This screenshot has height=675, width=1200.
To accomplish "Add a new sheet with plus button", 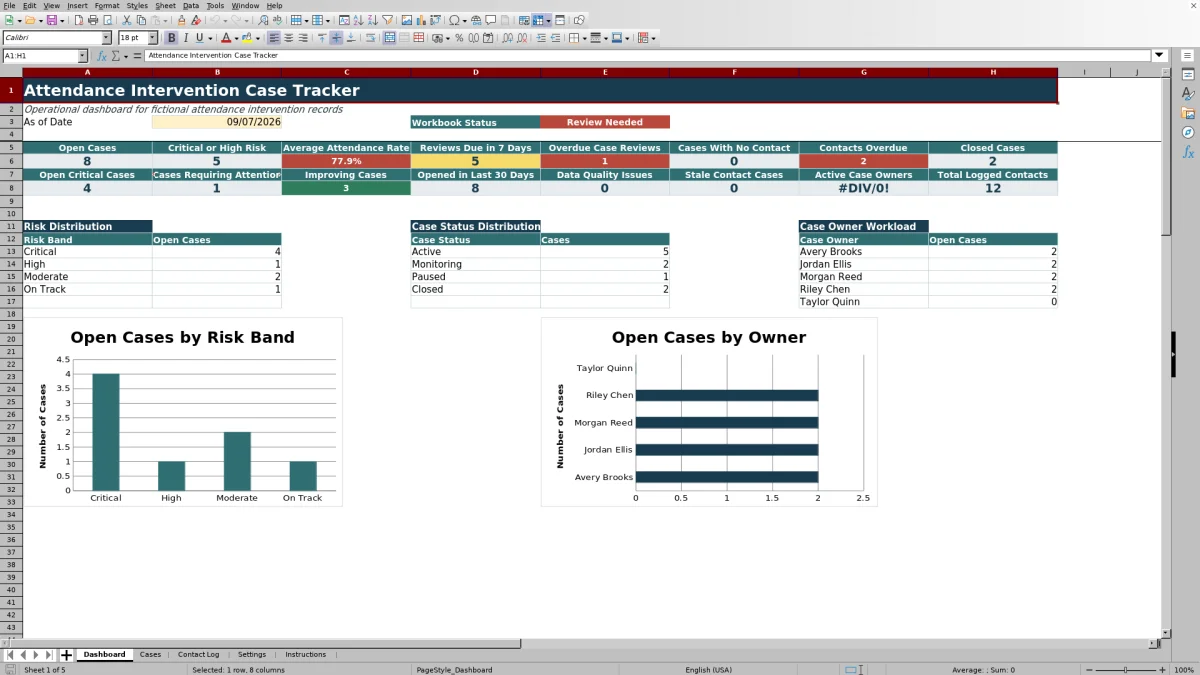I will [67, 655].
